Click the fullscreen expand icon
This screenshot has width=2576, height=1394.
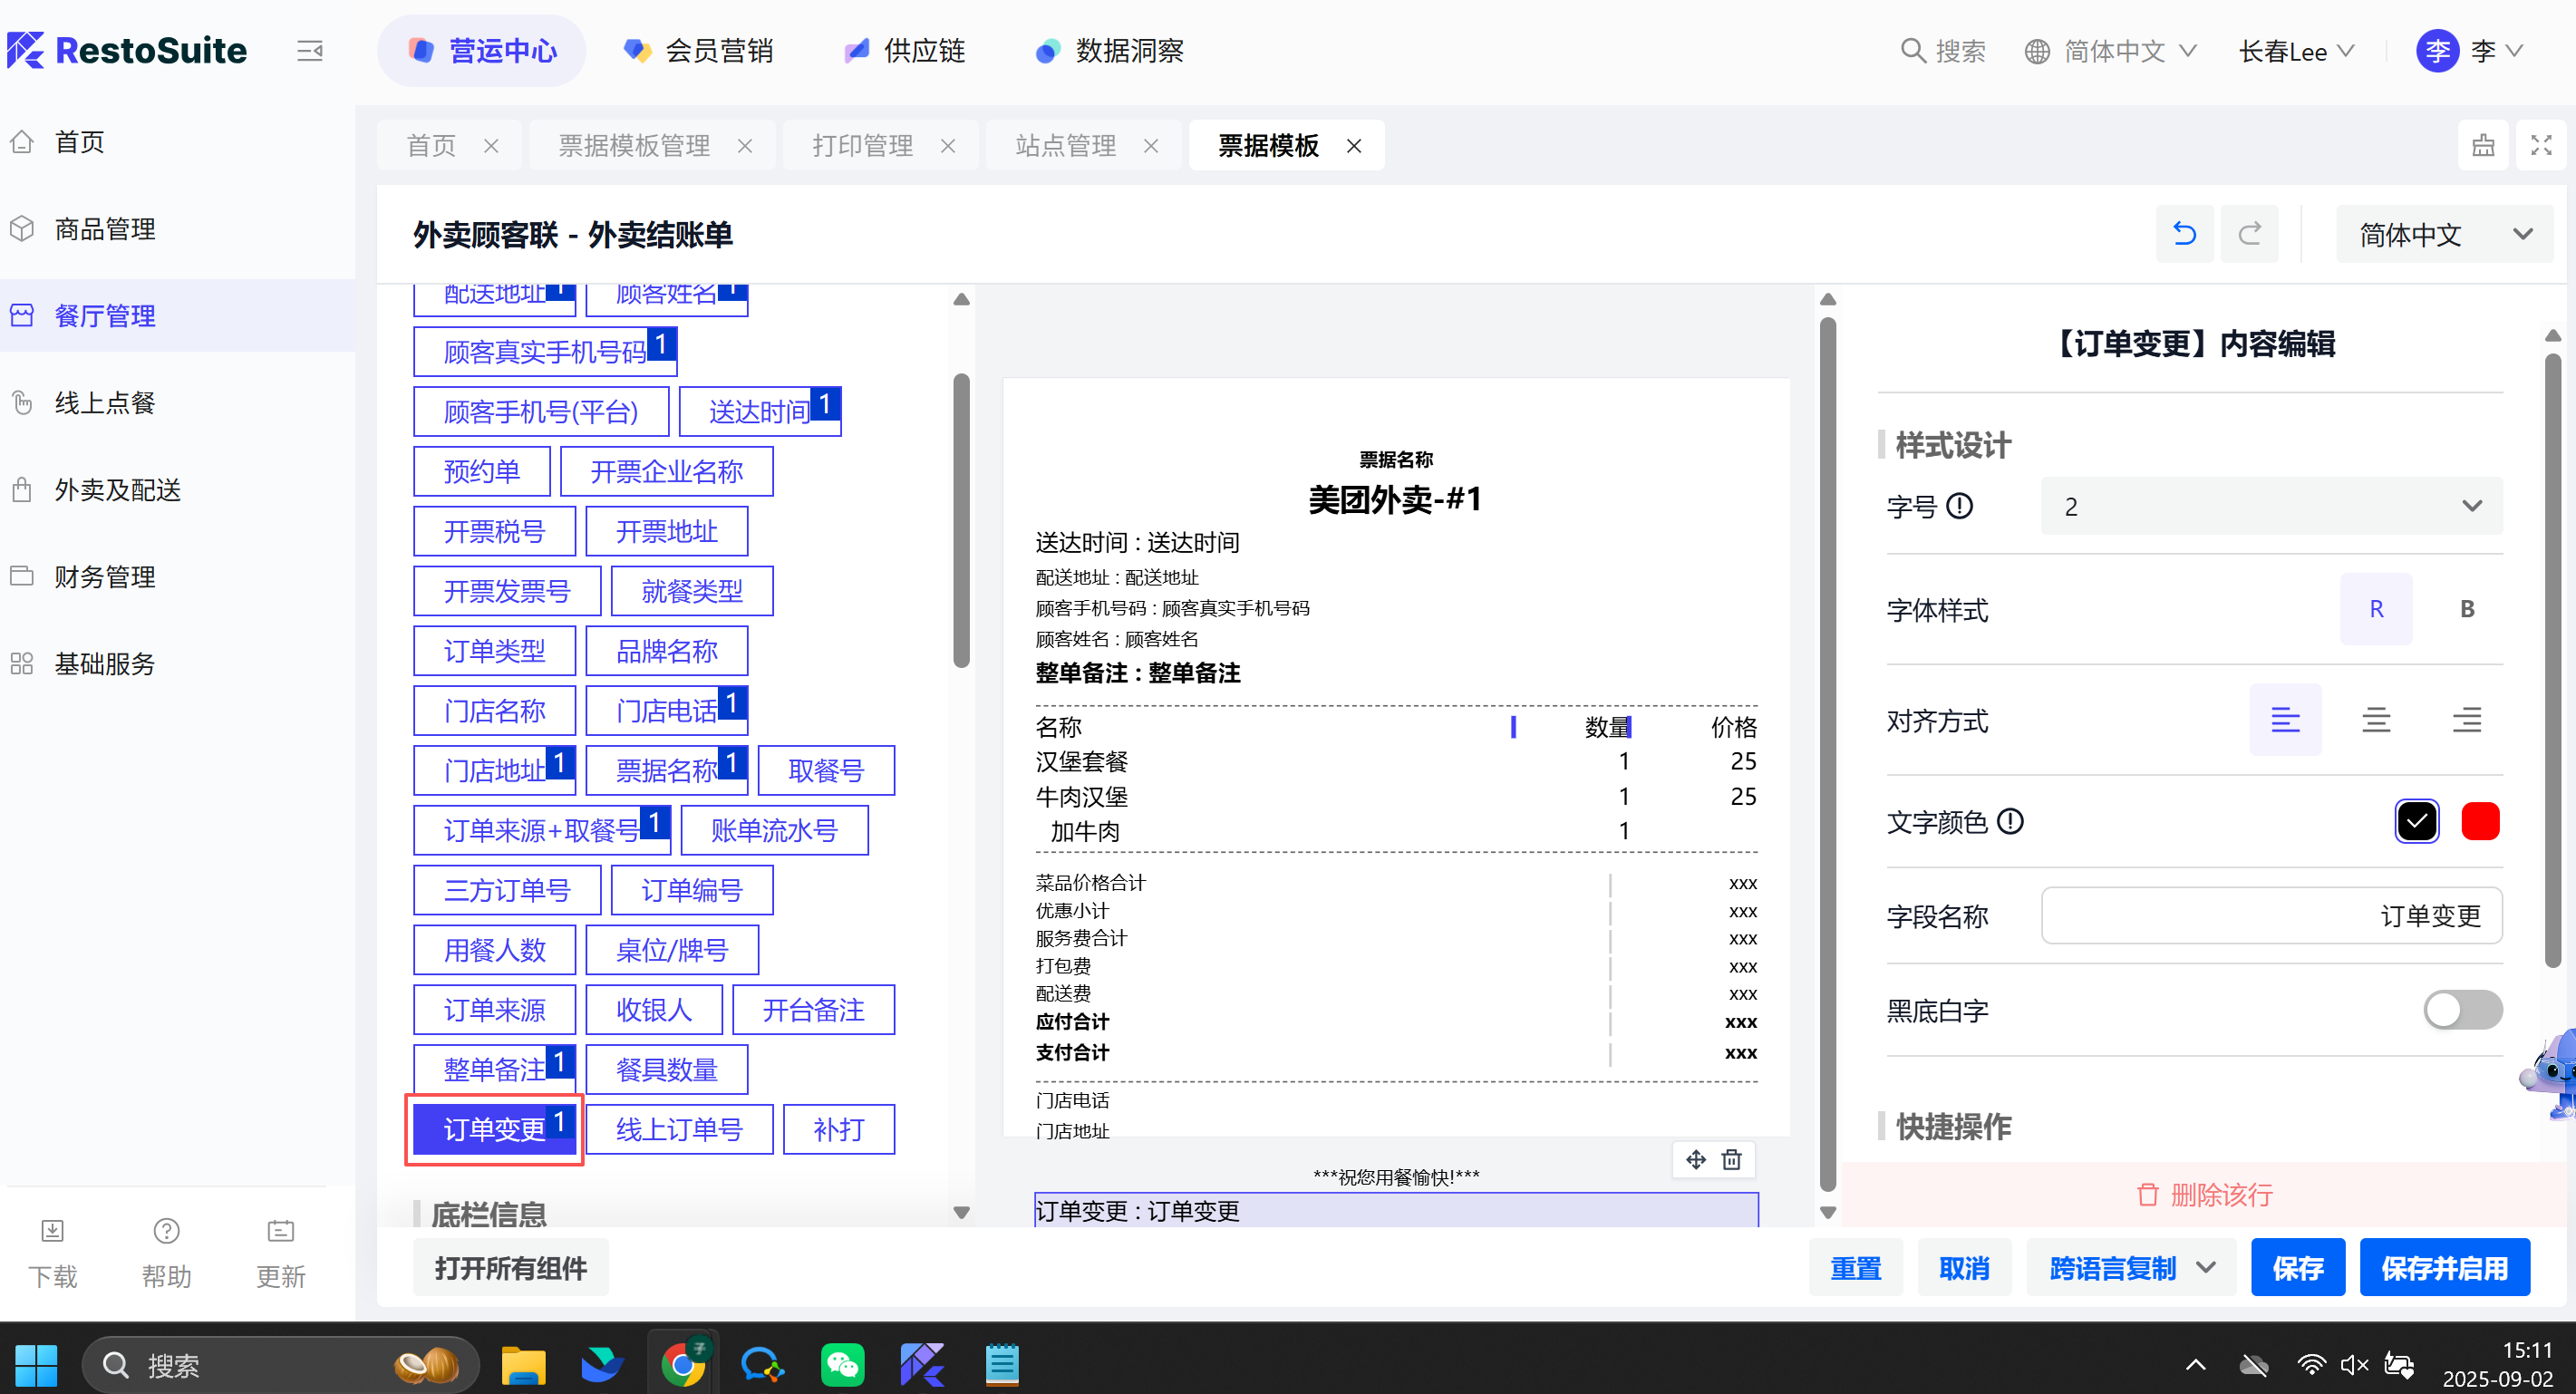click(2540, 145)
